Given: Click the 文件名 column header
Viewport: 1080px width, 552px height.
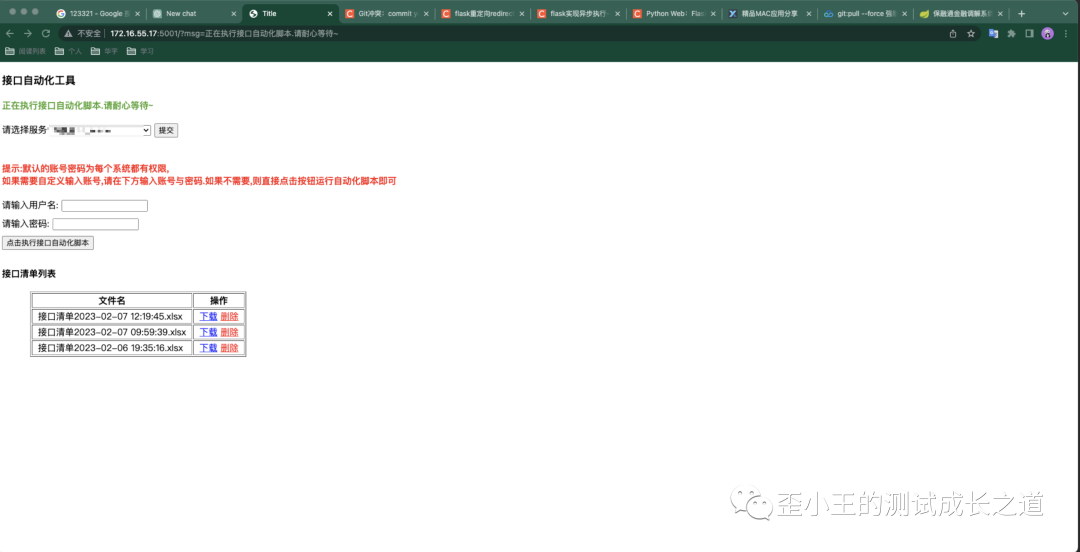Looking at the screenshot, I should click(112, 301).
